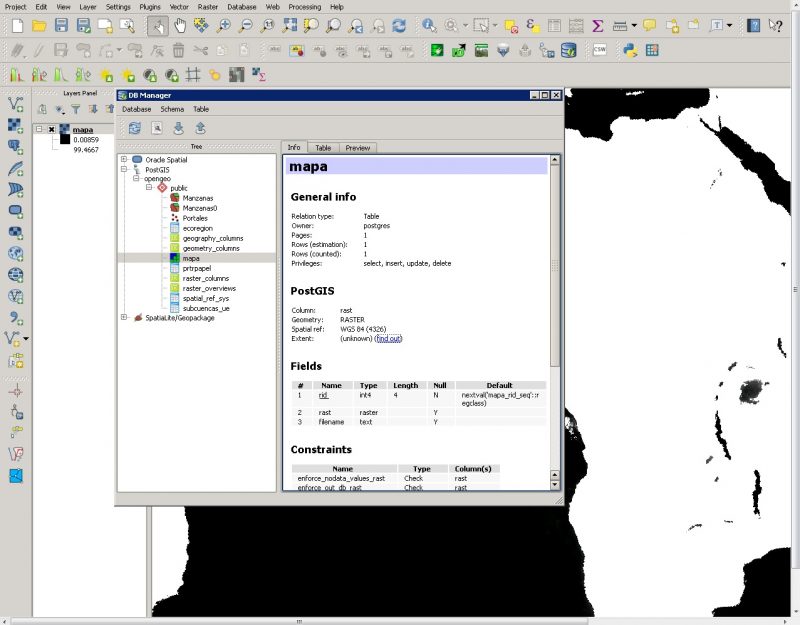The image size is (800, 625).
Task: Select raster_columns in the tree
Action: coord(206,279)
